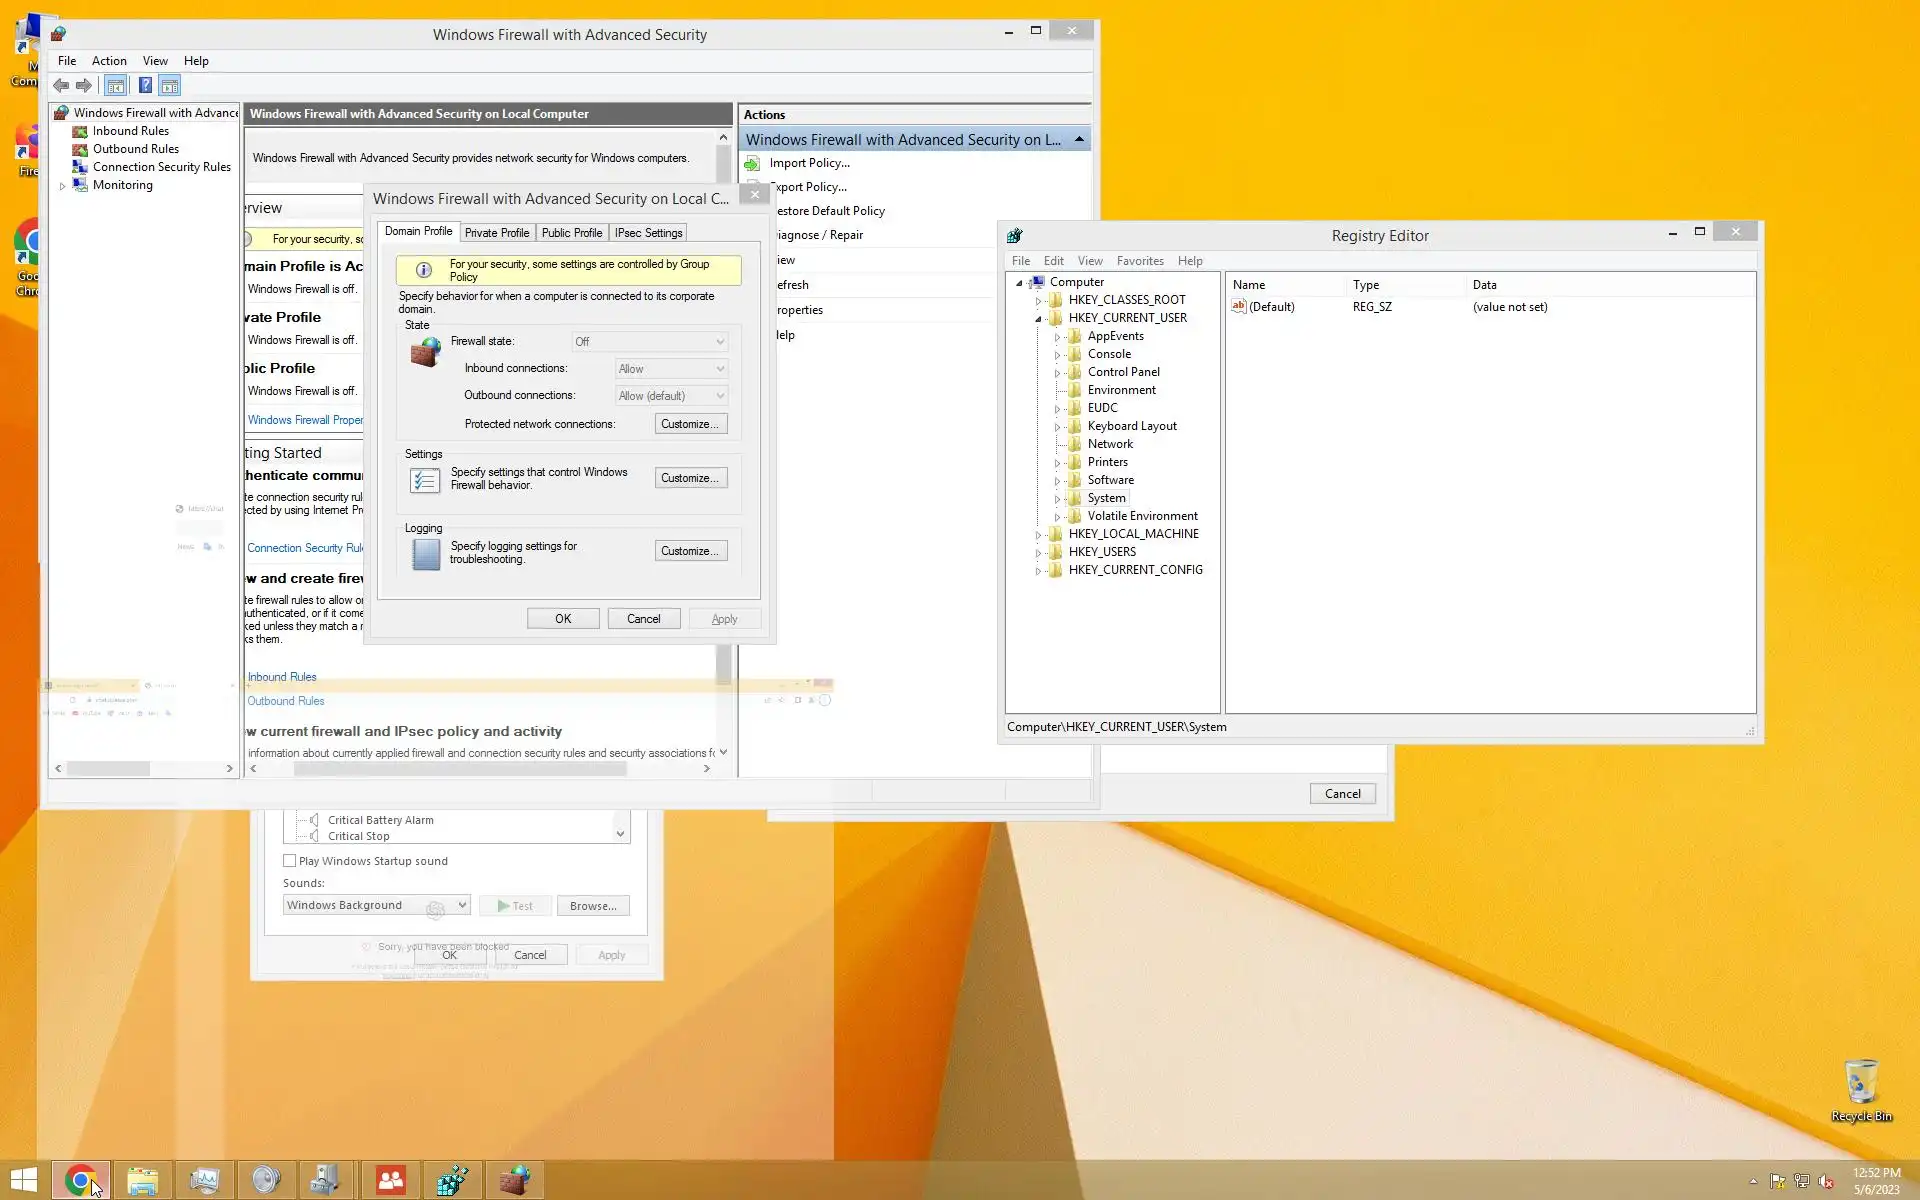The height and width of the screenshot is (1200, 1920).
Task: Toggle Play Windows Startup sound checkbox
Action: tap(290, 861)
